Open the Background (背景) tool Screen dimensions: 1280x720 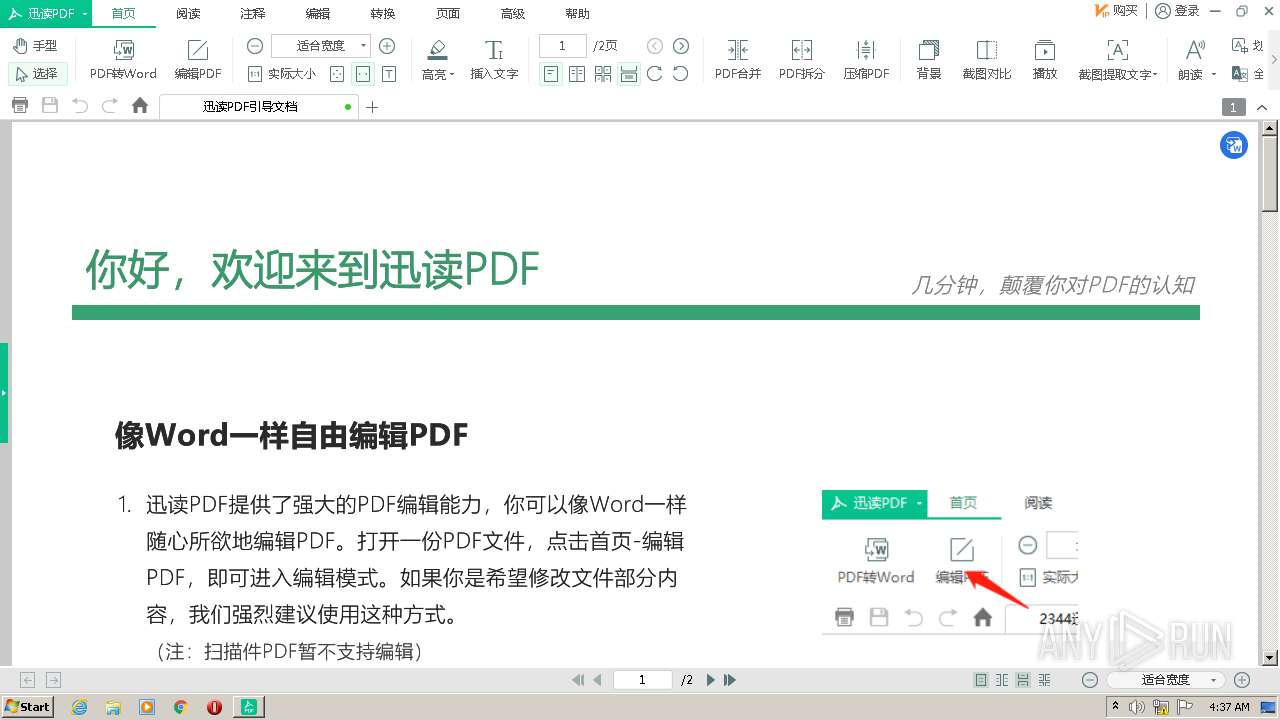click(x=929, y=60)
